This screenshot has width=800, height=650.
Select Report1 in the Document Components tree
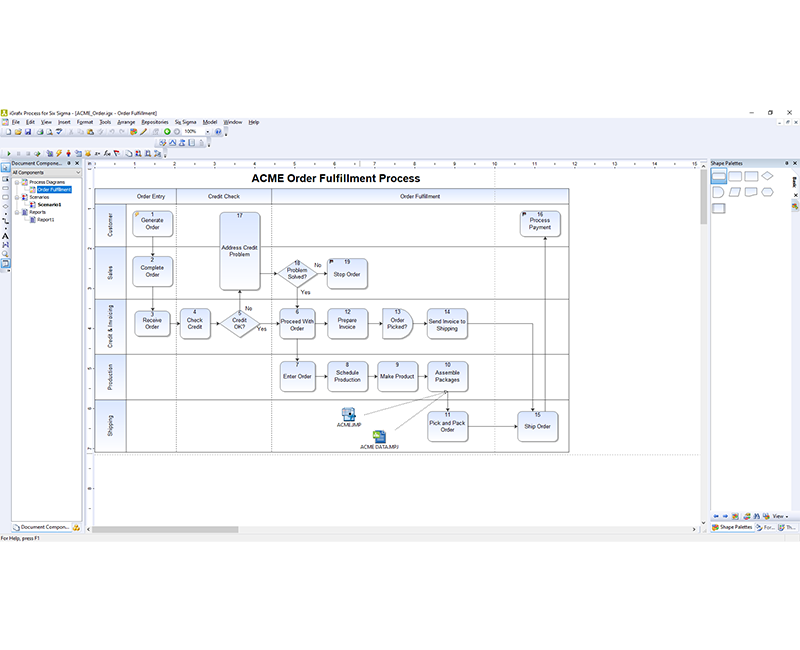[47, 219]
